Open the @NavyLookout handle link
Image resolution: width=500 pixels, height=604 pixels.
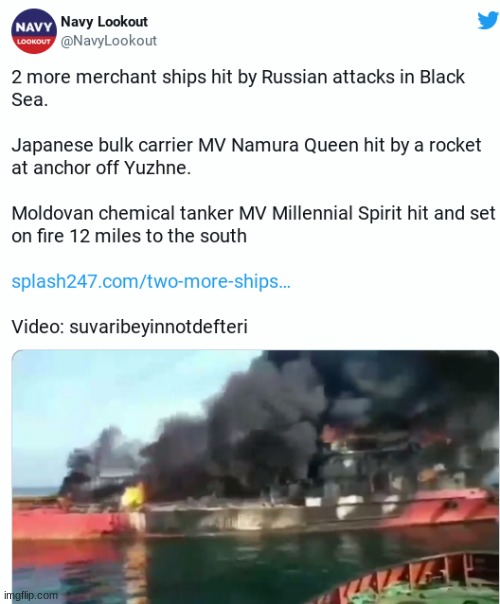(109, 40)
